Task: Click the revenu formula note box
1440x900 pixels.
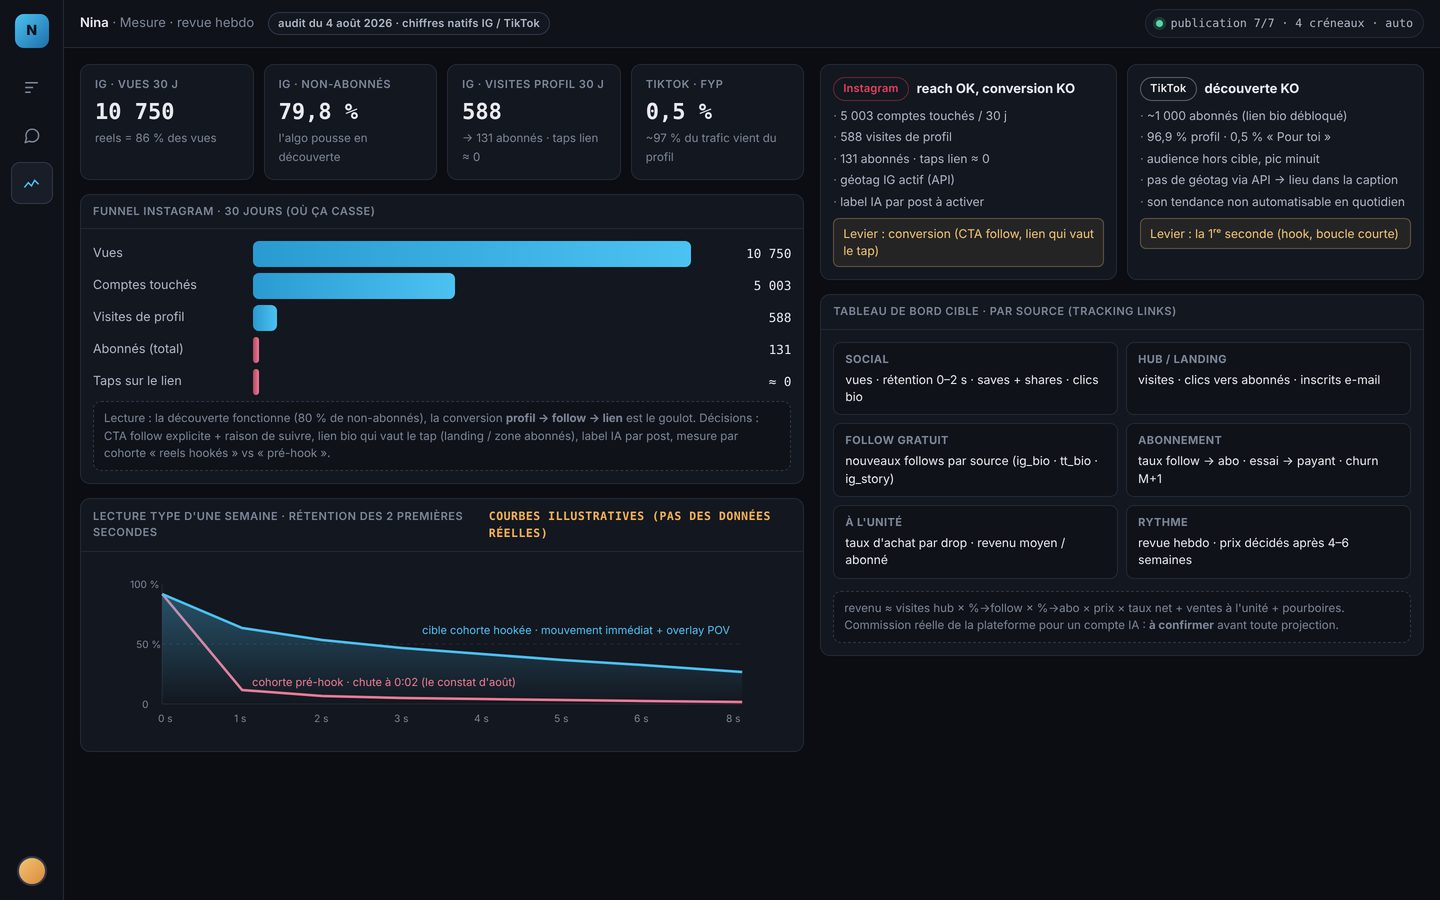Action: [1122, 617]
